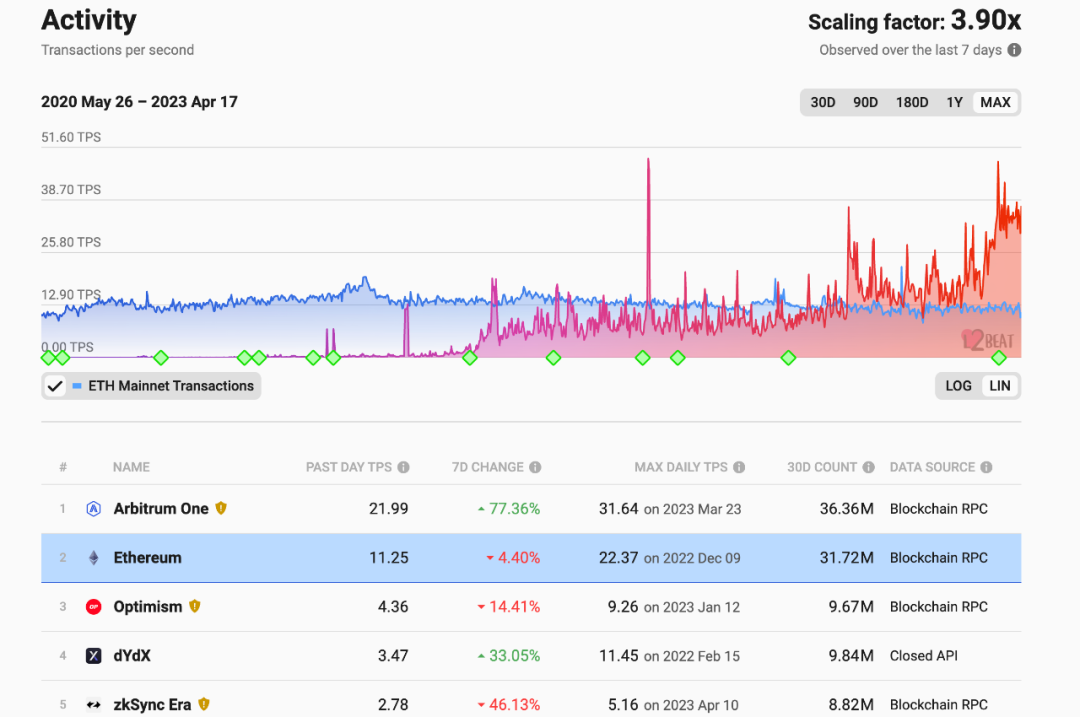1080x717 pixels.
Task: Toggle the ETH Mainnet Transactions checkbox
Action: coord(56,386)
